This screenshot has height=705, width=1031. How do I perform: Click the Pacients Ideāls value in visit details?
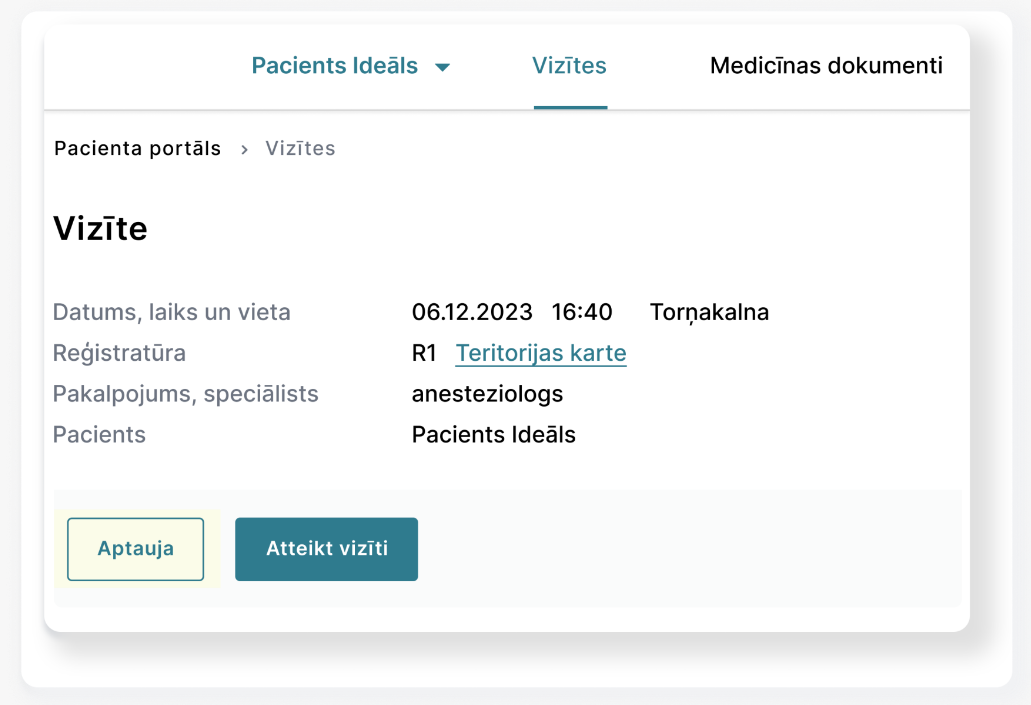[x=493, y=435]
